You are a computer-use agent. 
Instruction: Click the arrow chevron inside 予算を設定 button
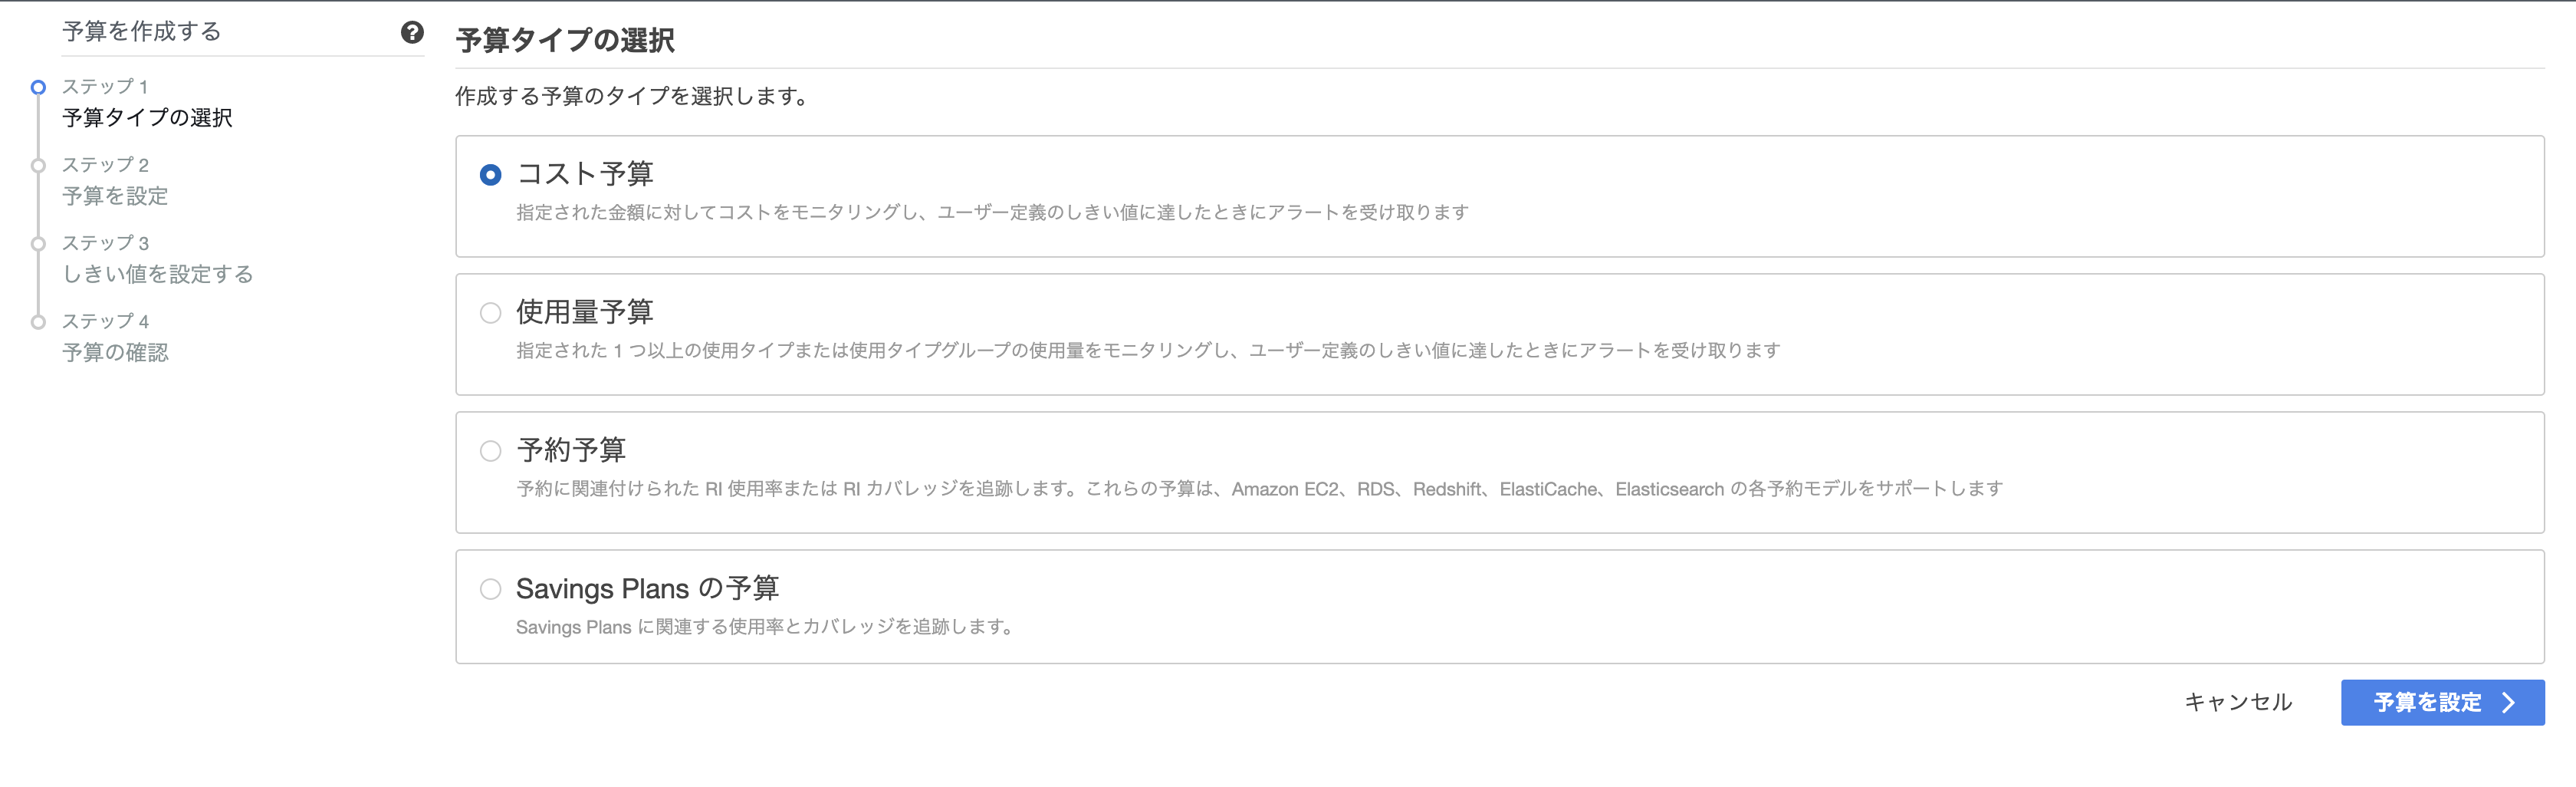(2508, 701)
